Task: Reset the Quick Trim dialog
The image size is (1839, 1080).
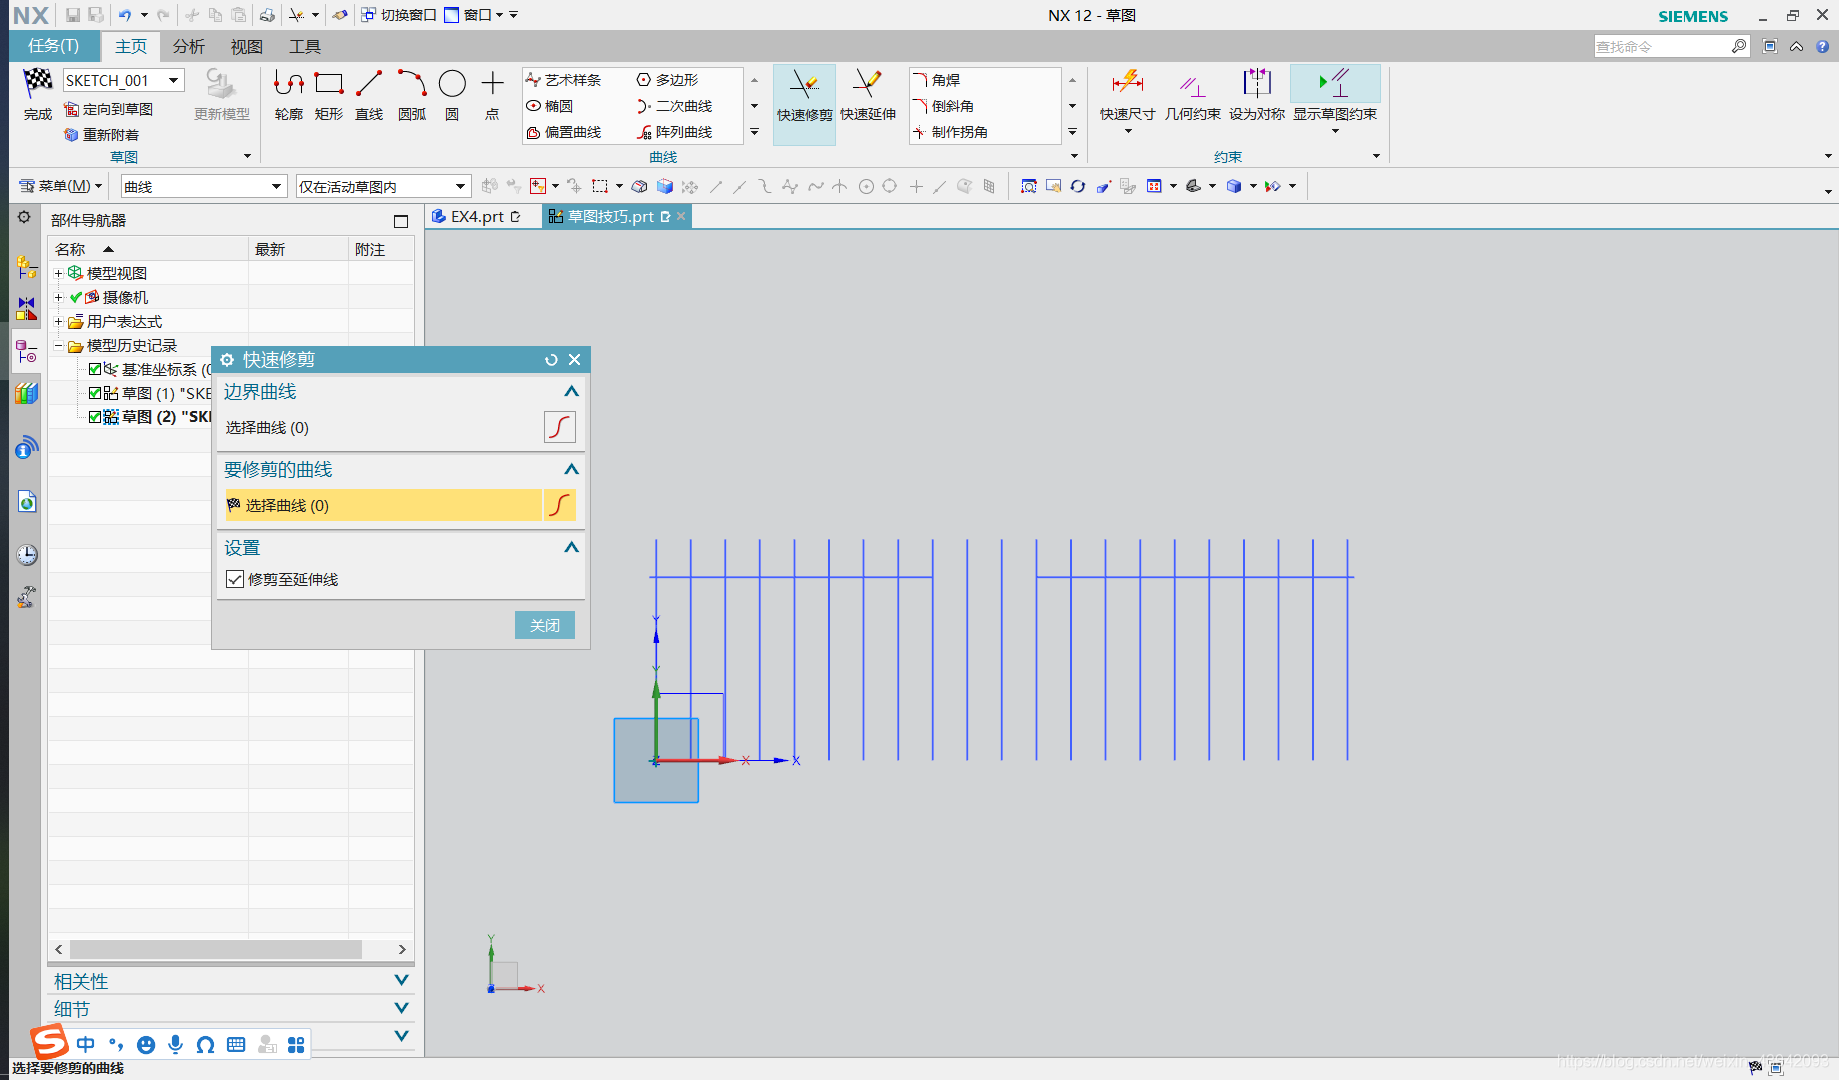Action: click(x=551, y=360)
